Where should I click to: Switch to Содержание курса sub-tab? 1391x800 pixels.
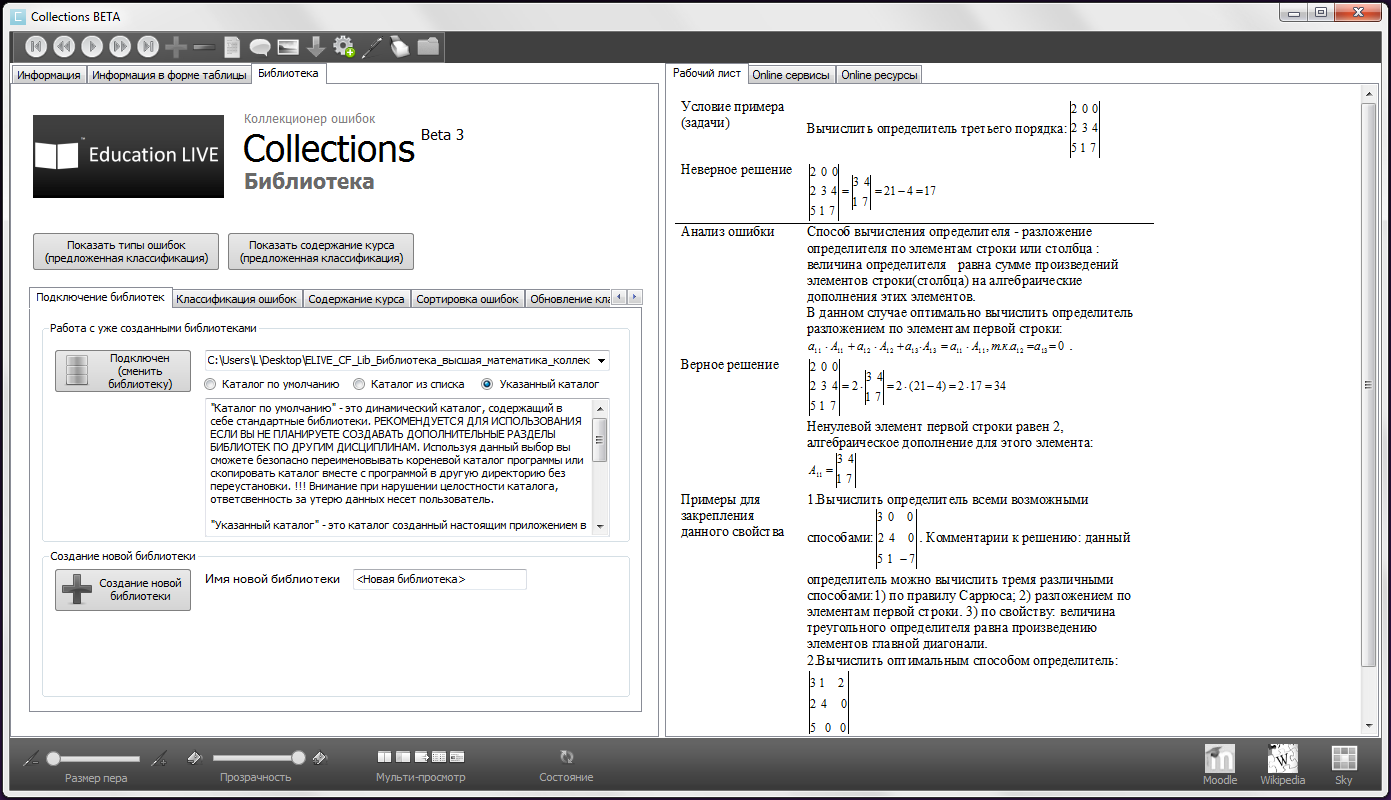click(356, 299)
